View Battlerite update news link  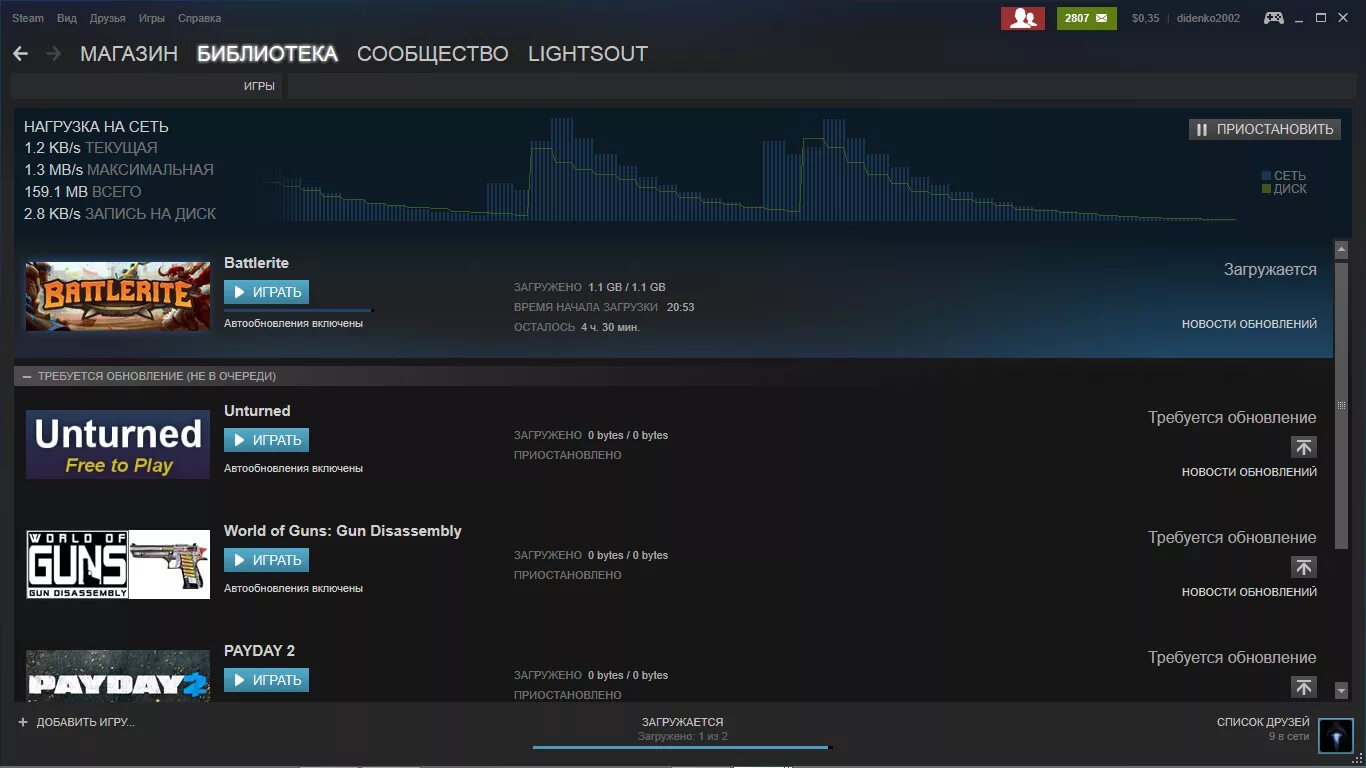(x=1249, y=324)
